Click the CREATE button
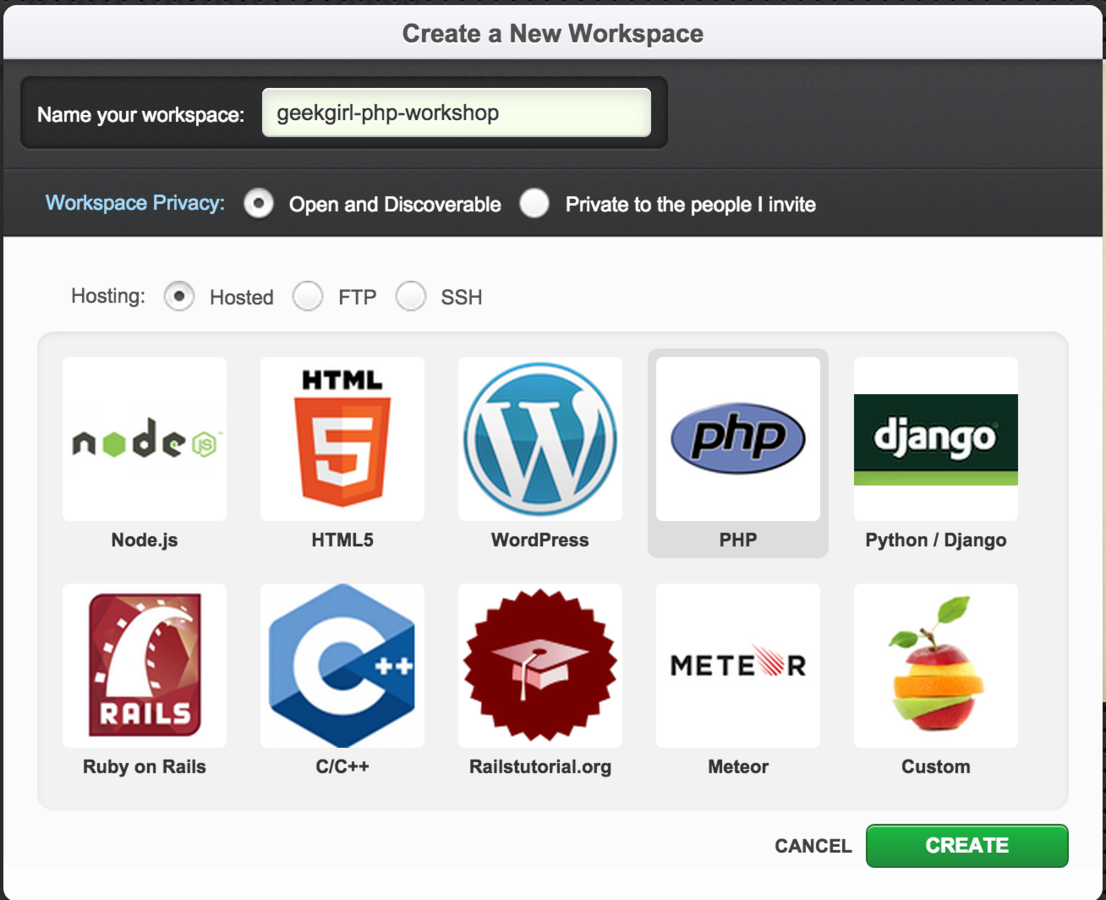Screen dimensions: 1106x900 click(967, 846)
